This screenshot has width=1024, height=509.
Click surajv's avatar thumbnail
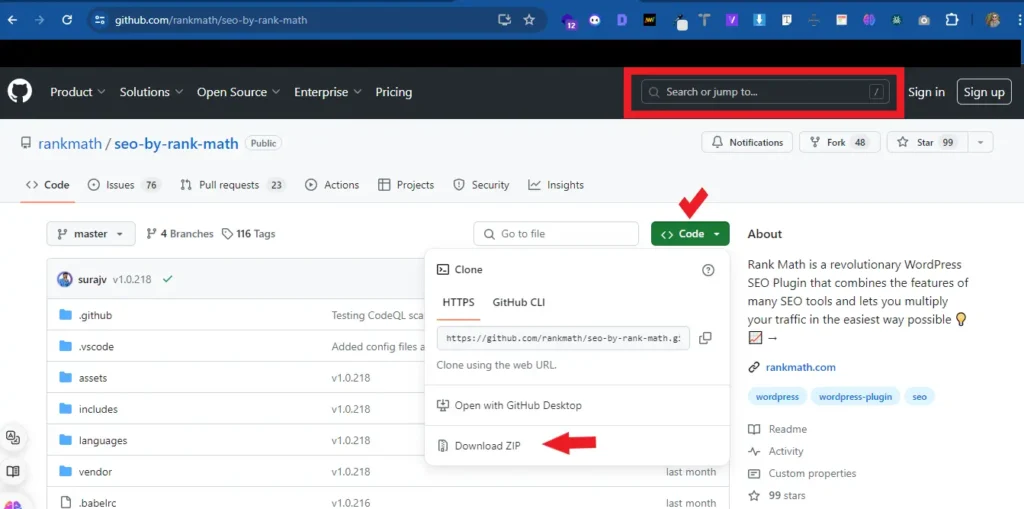coord(65,279)
